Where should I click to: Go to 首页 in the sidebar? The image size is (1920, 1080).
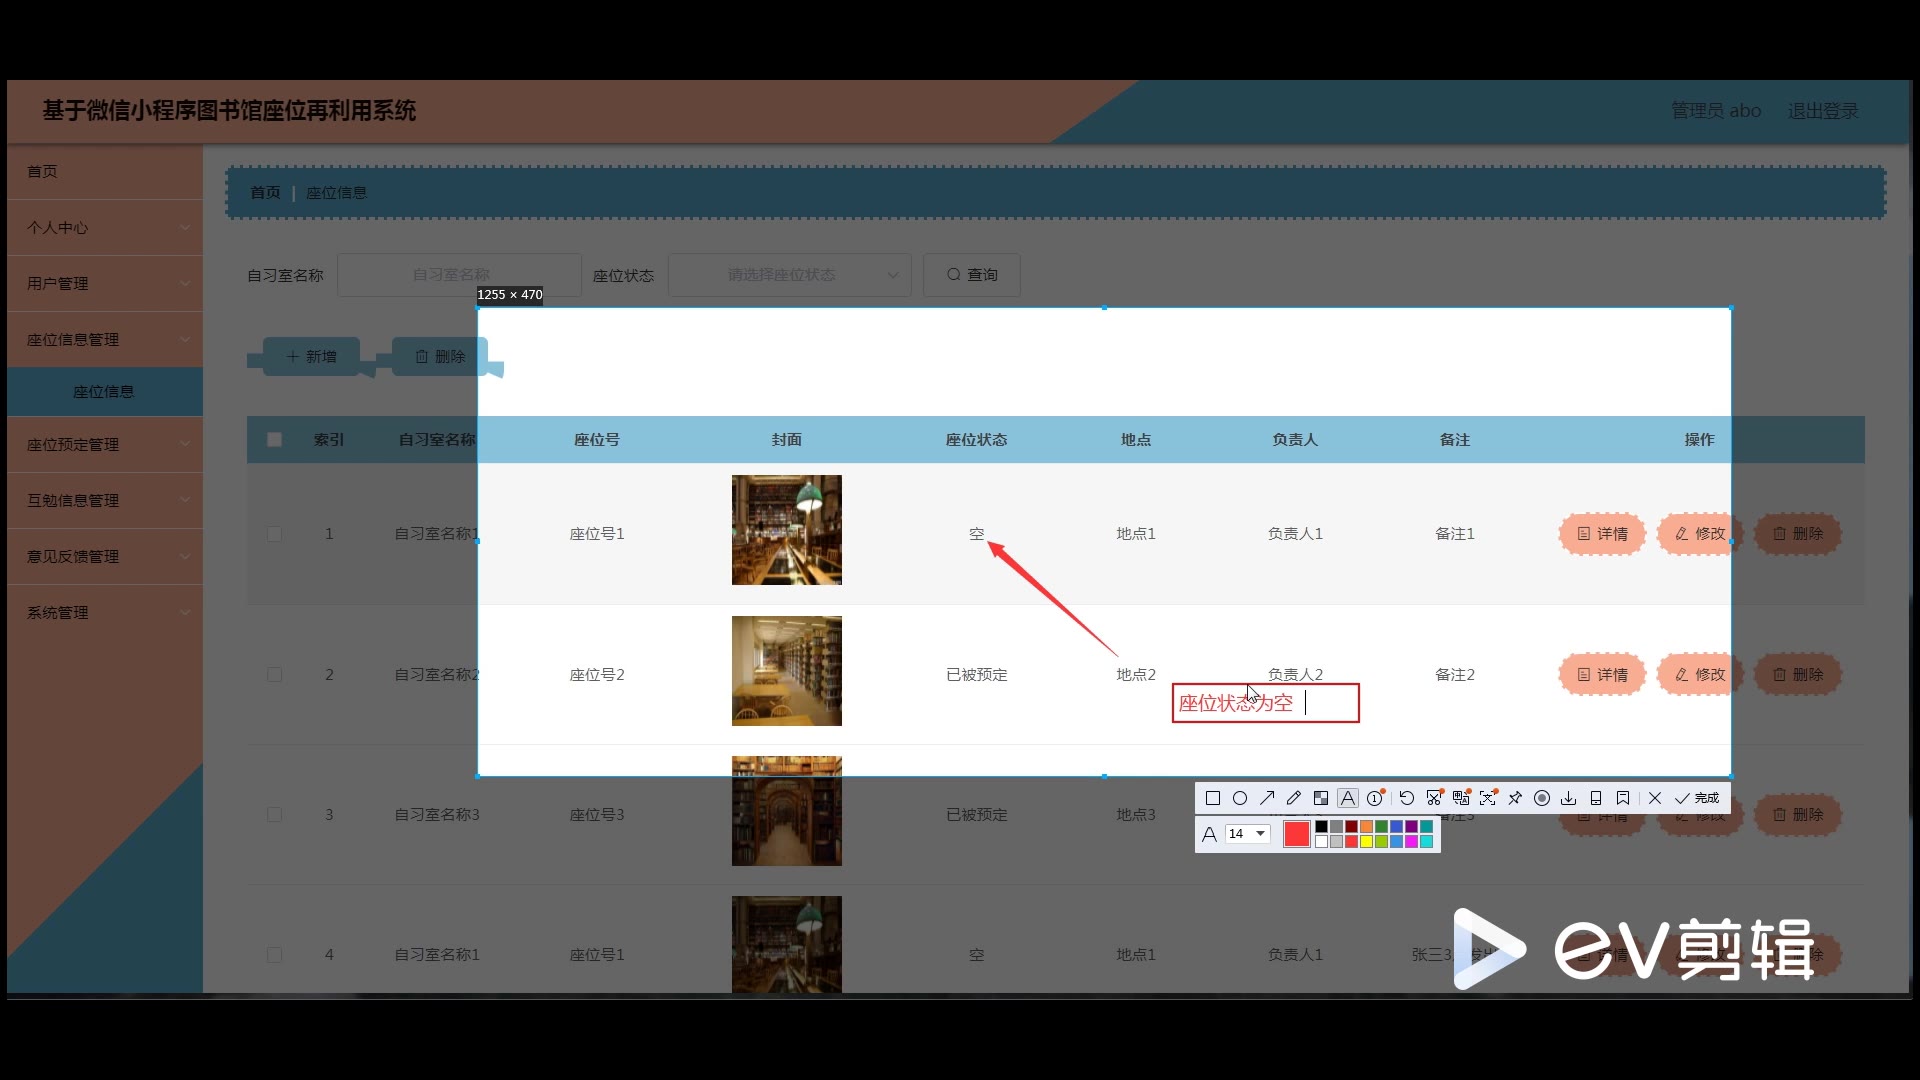42,172
